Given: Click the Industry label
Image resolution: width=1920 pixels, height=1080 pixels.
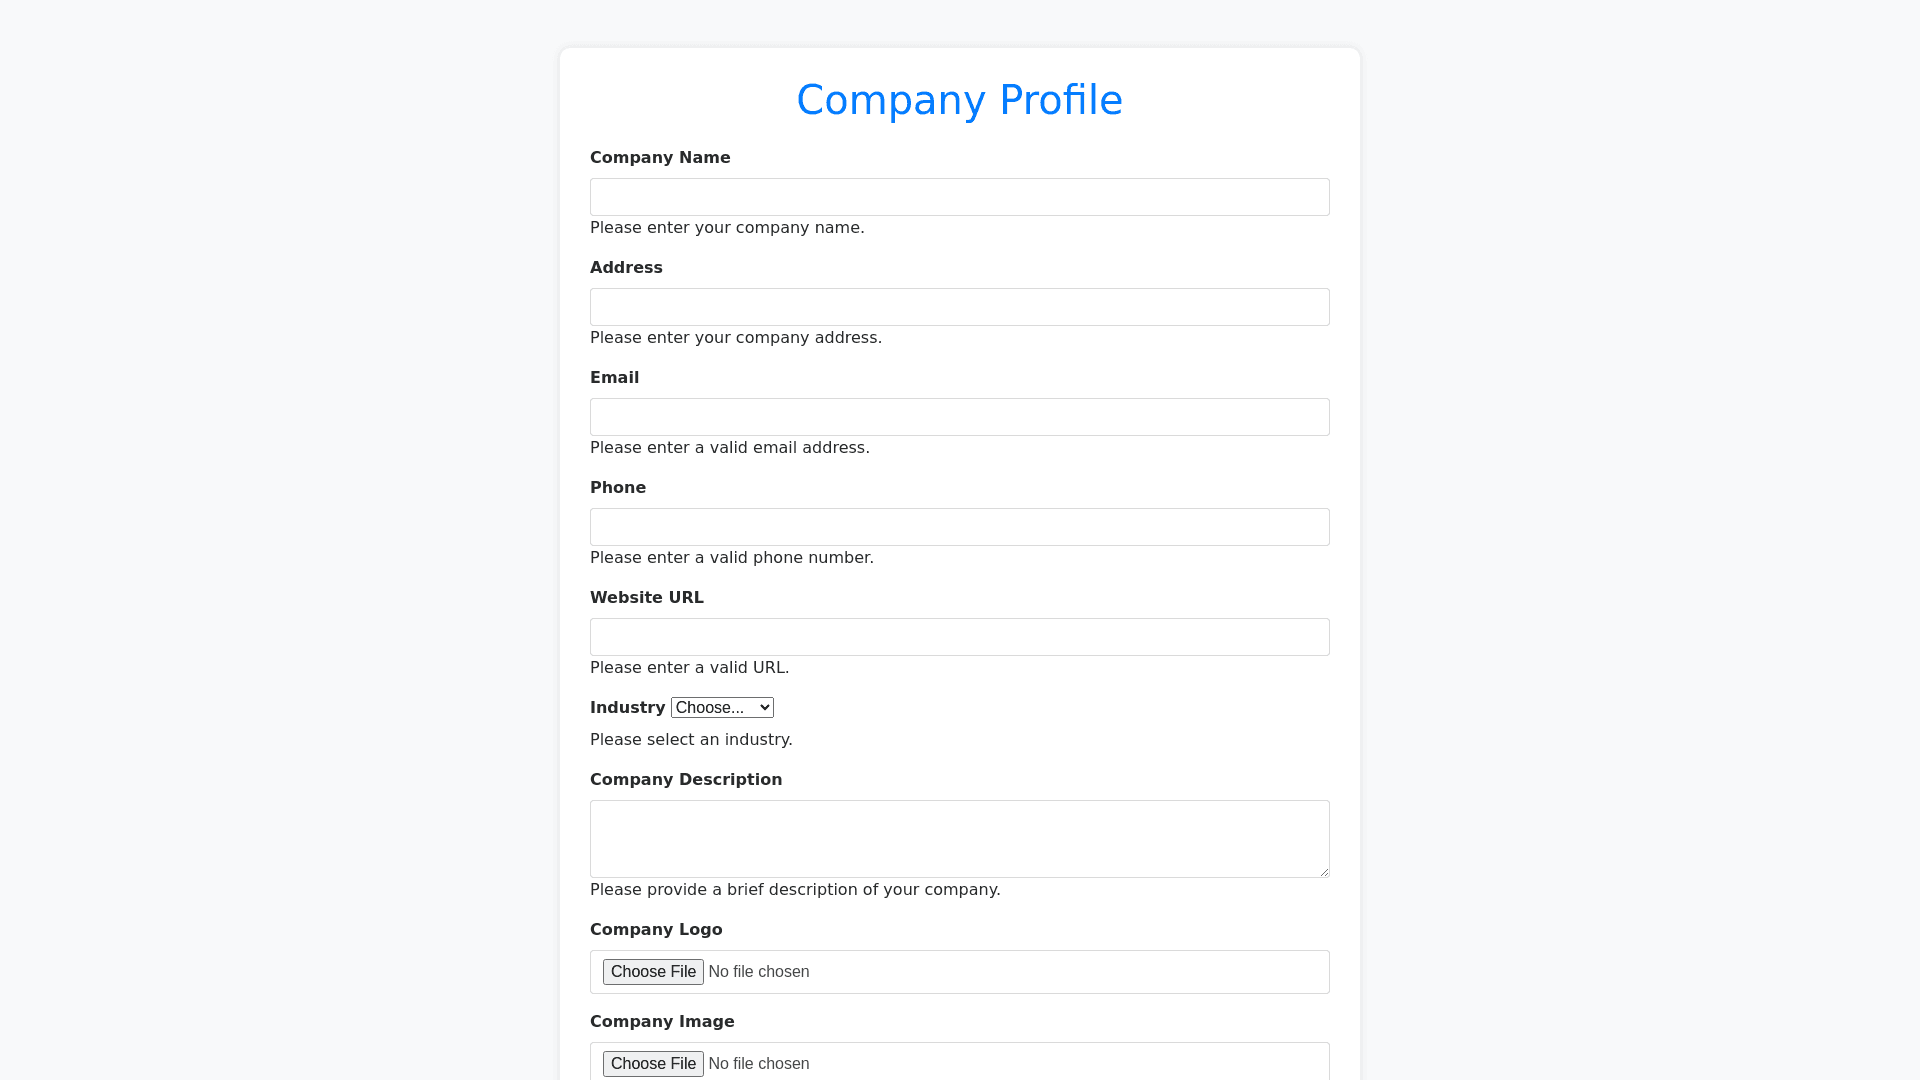Looking at the screenshot, I should pos(627,708).
